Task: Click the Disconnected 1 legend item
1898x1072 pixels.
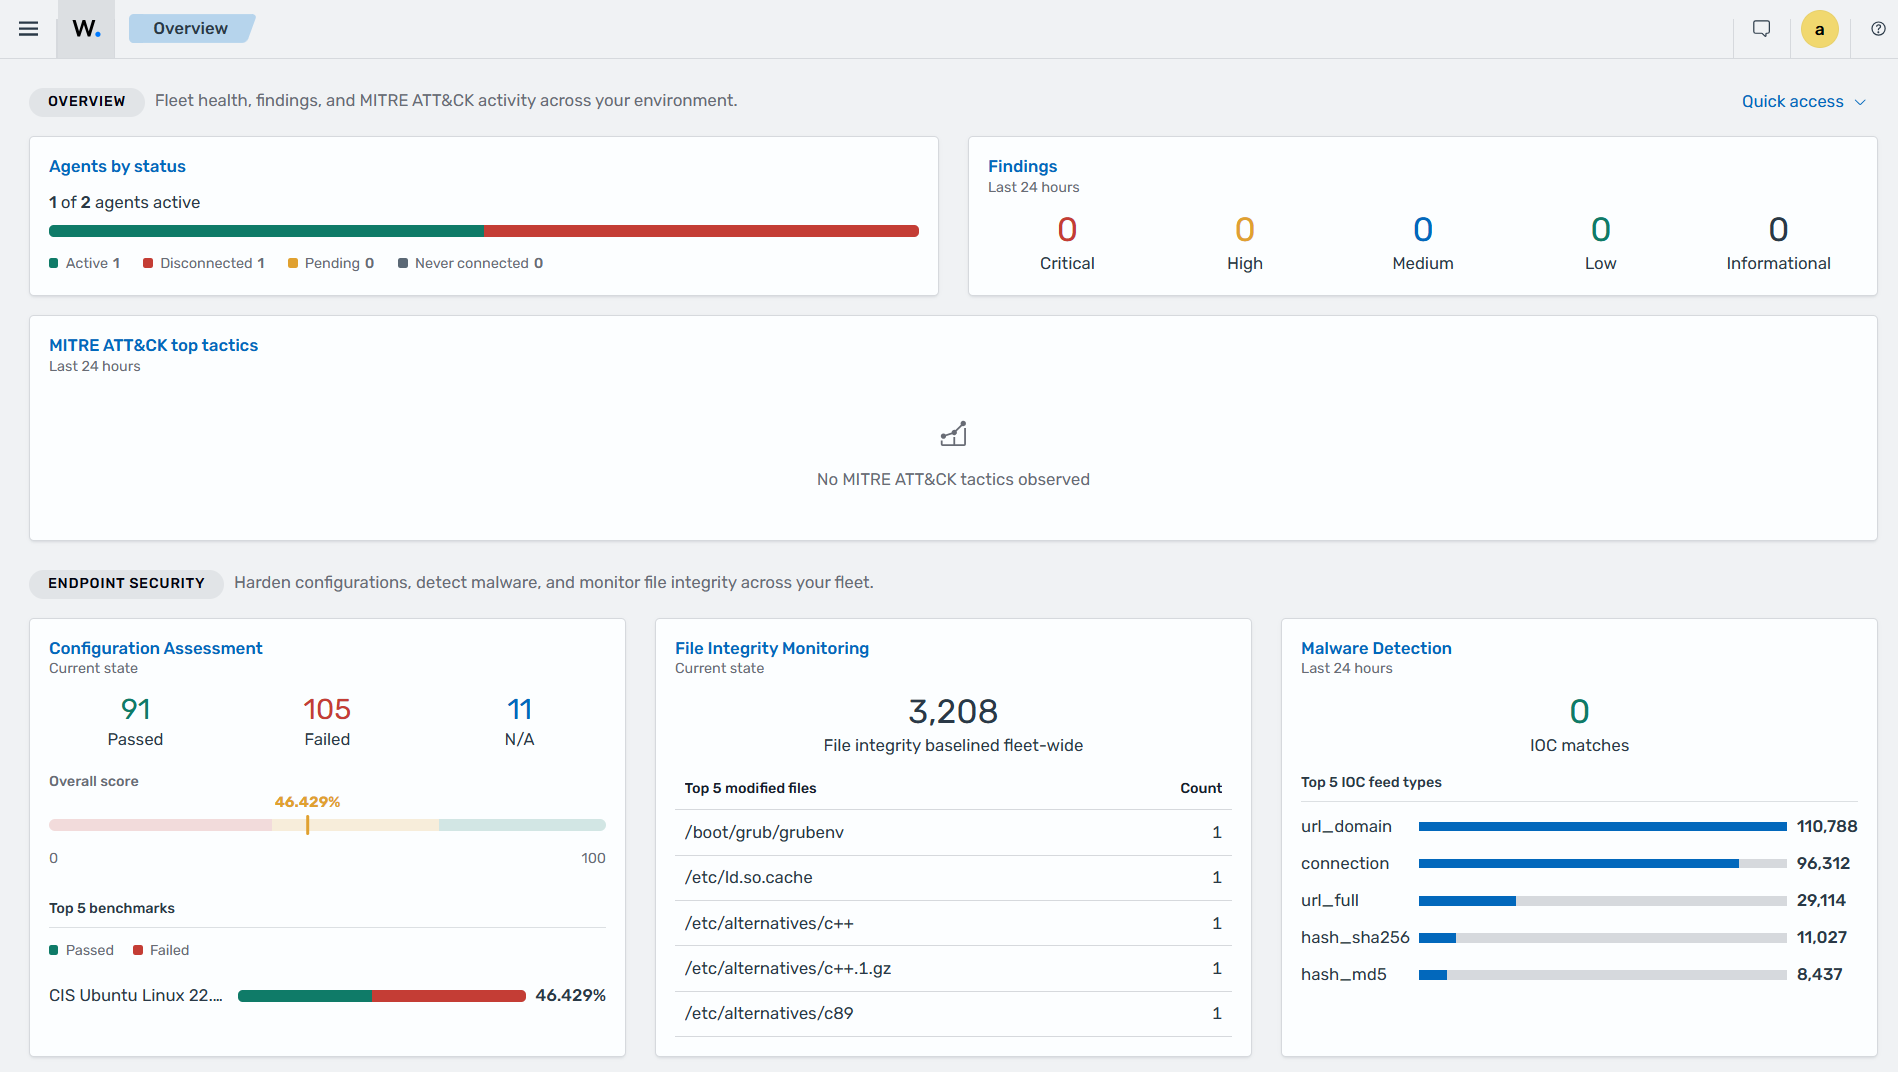Action: click(x=204, y=263)
